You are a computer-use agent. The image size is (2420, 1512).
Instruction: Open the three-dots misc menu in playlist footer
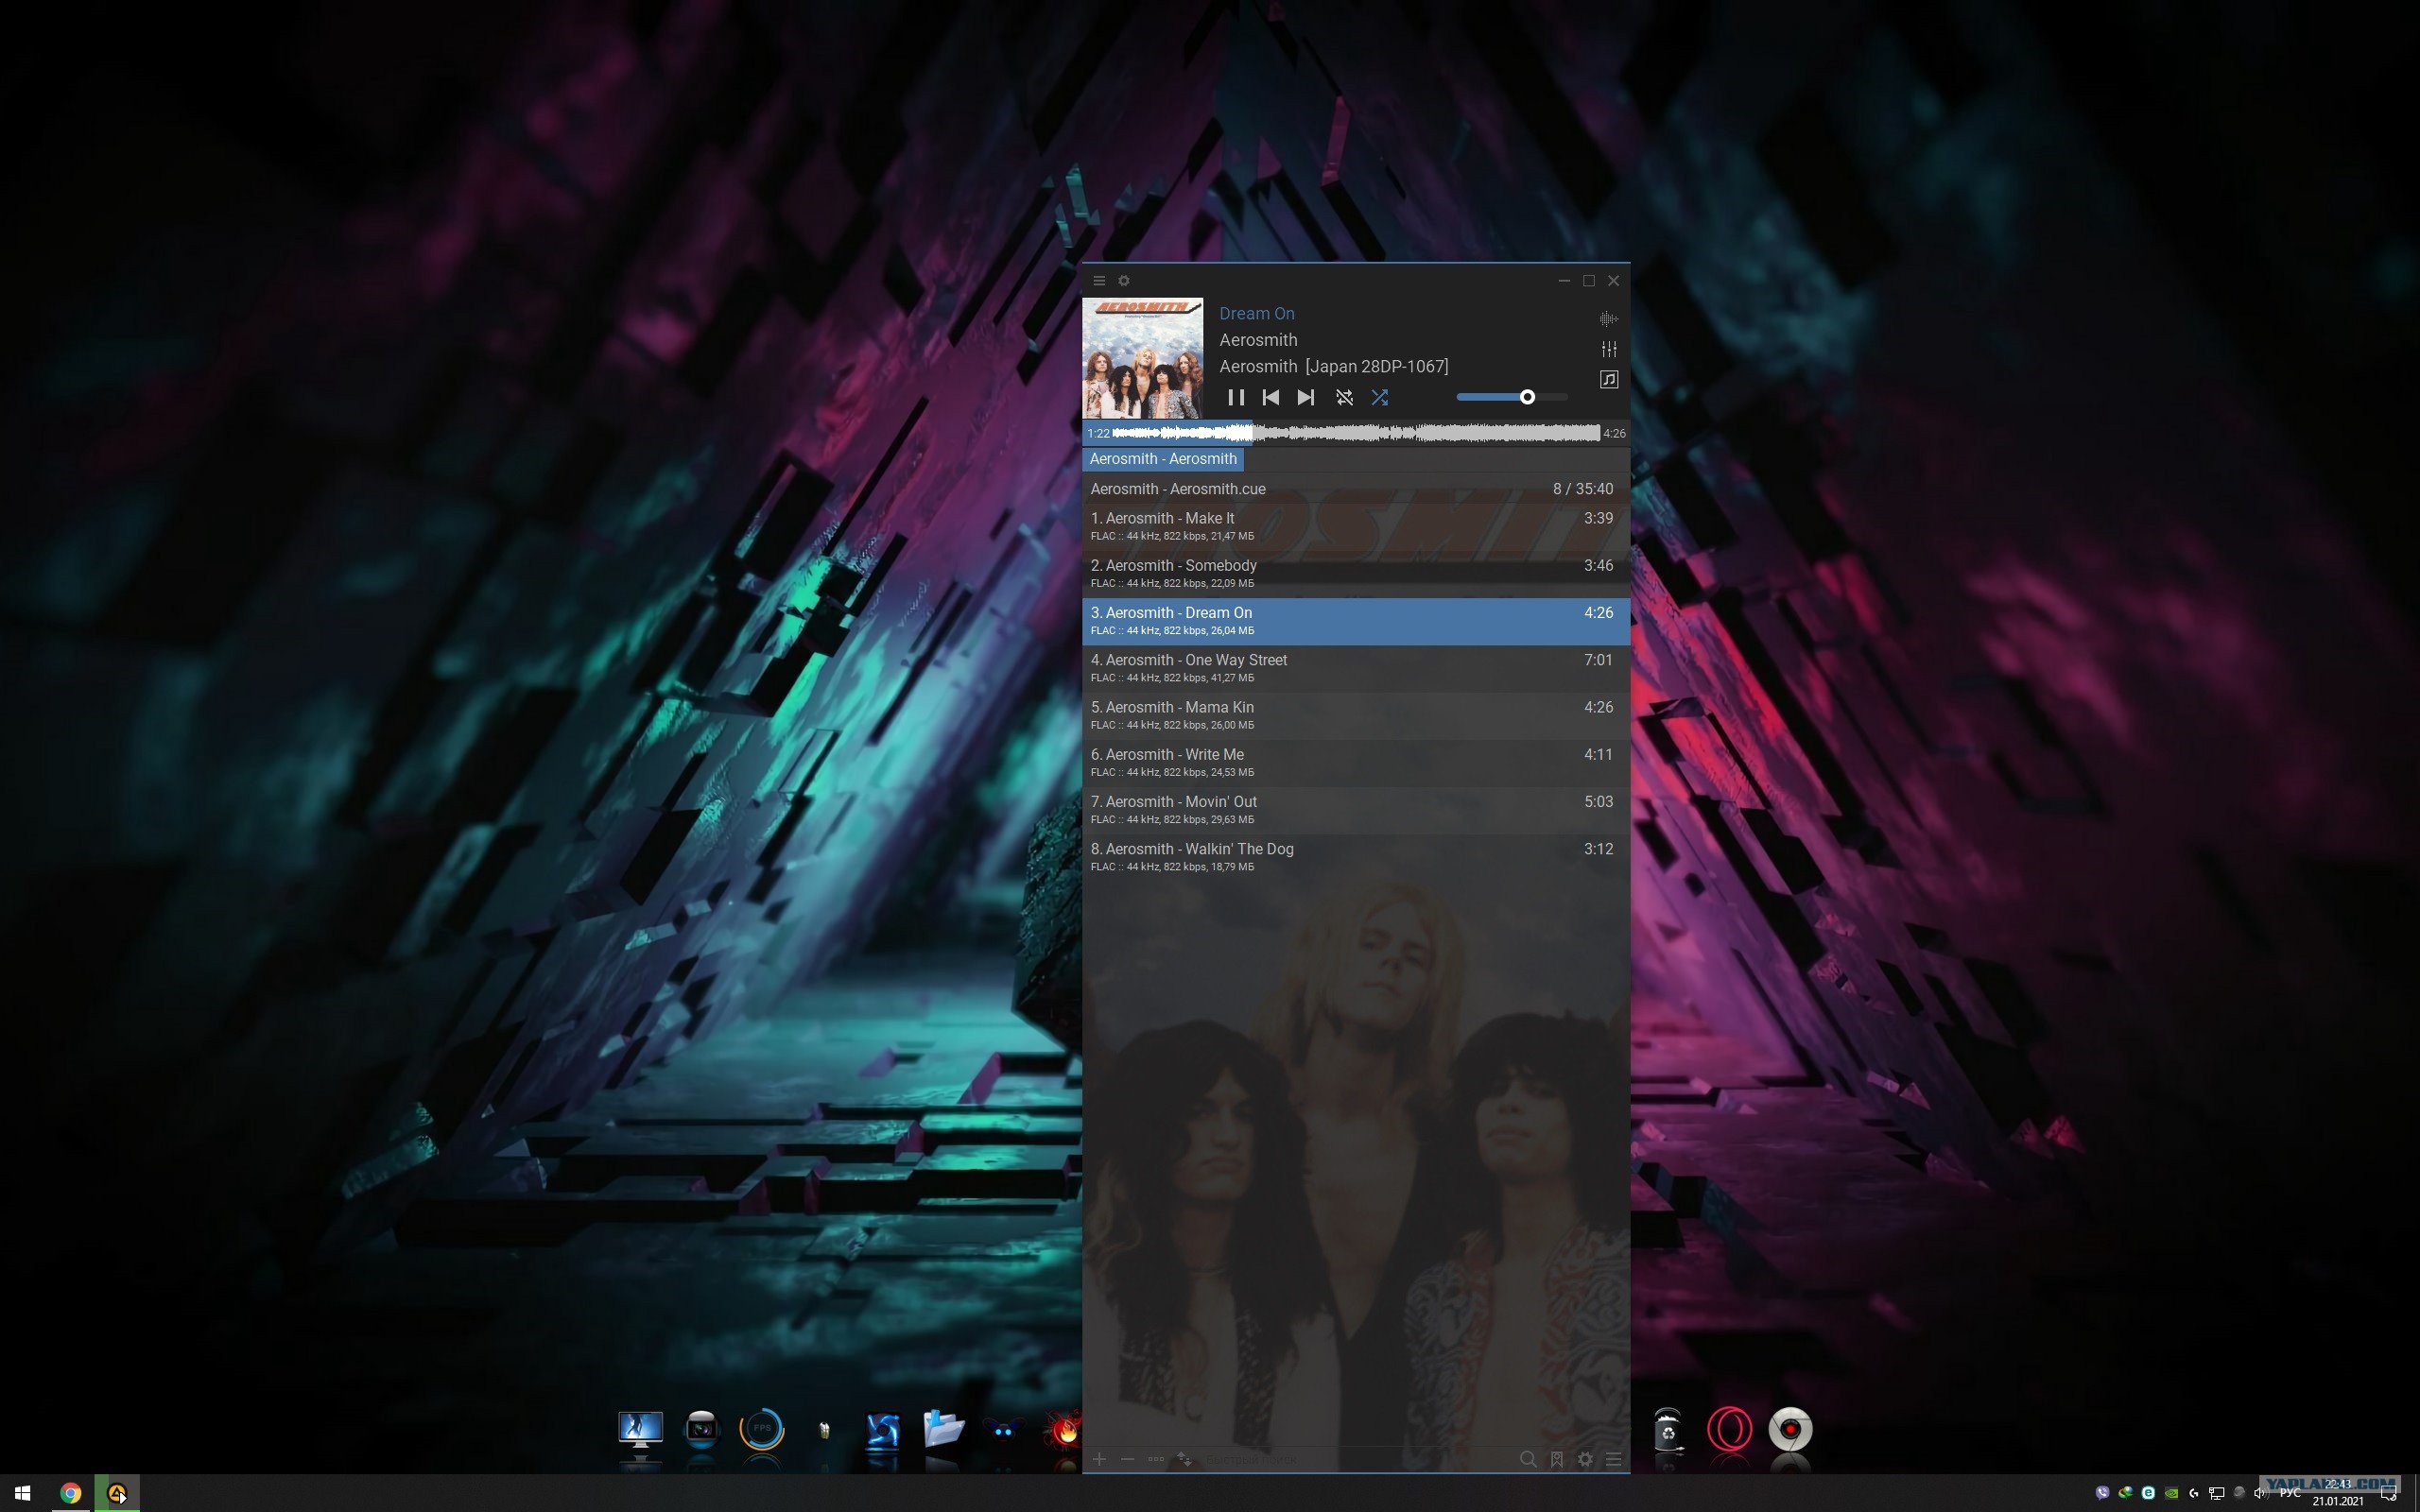point(1156,1459)
